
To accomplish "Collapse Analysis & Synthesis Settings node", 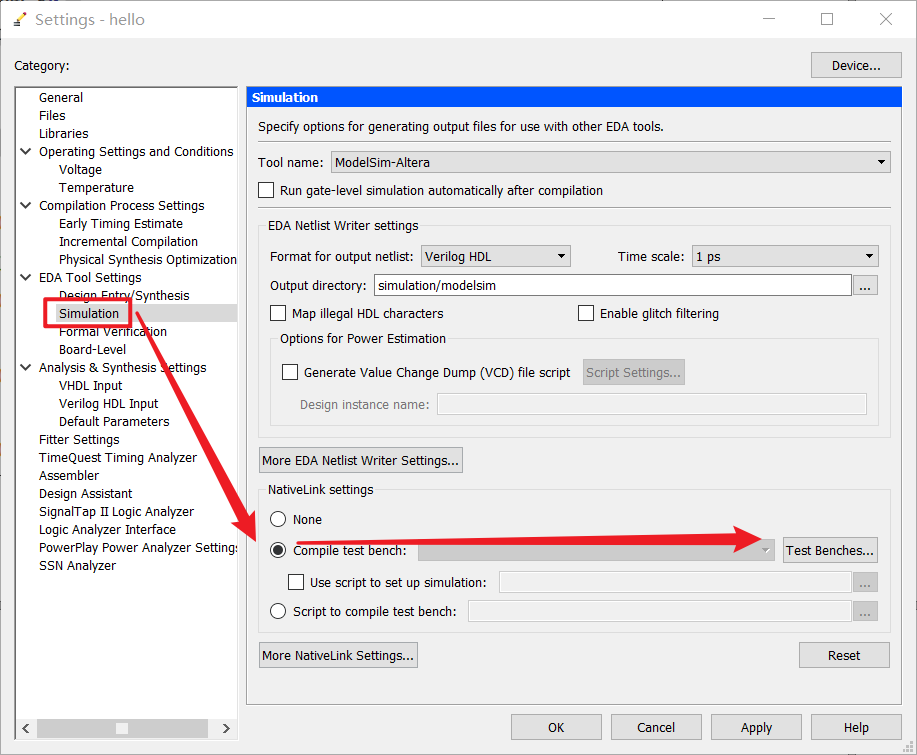I will [26, 367].
